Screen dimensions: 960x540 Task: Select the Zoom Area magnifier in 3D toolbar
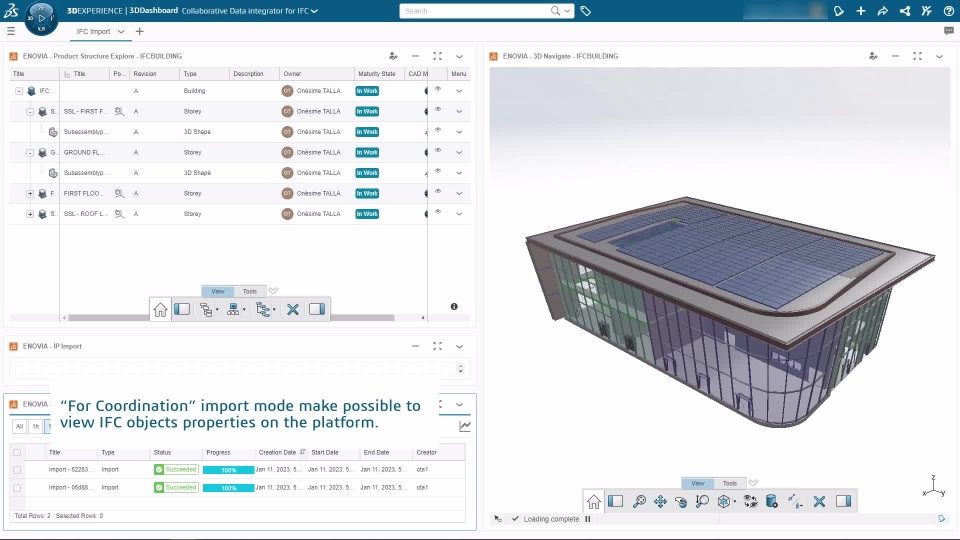[702, 501]
